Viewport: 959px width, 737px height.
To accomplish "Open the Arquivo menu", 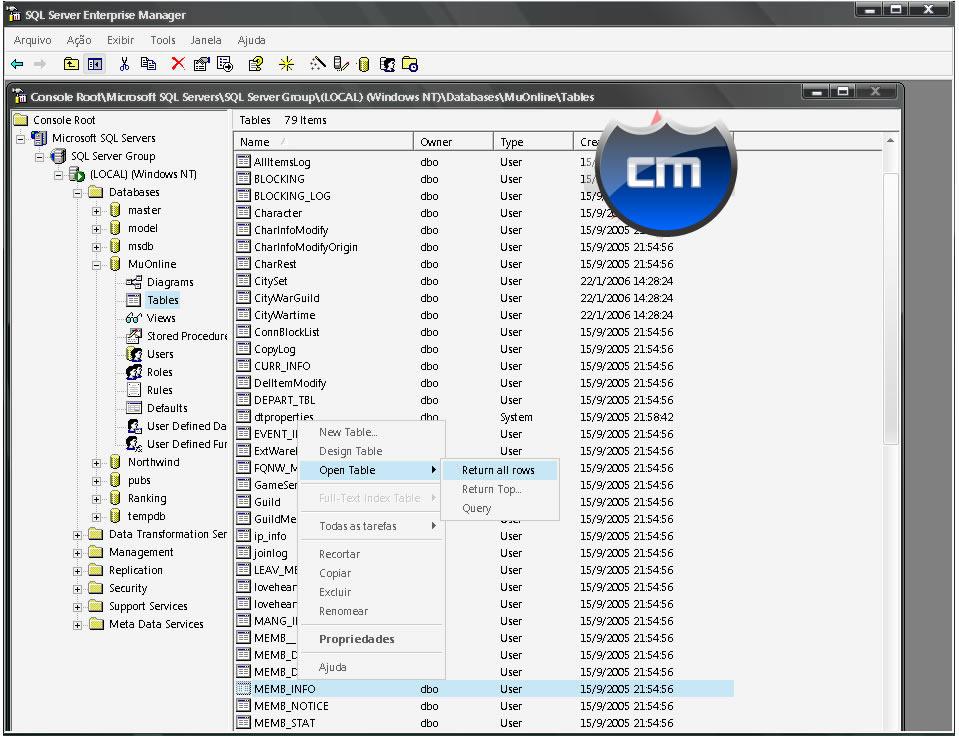I will [x=32, y=40].
